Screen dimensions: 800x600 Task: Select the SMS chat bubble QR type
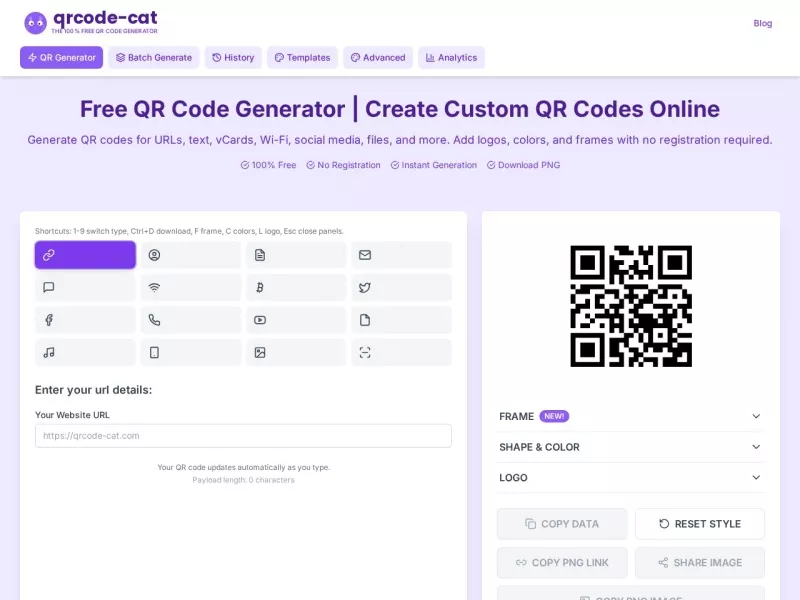tap(85, 287)
